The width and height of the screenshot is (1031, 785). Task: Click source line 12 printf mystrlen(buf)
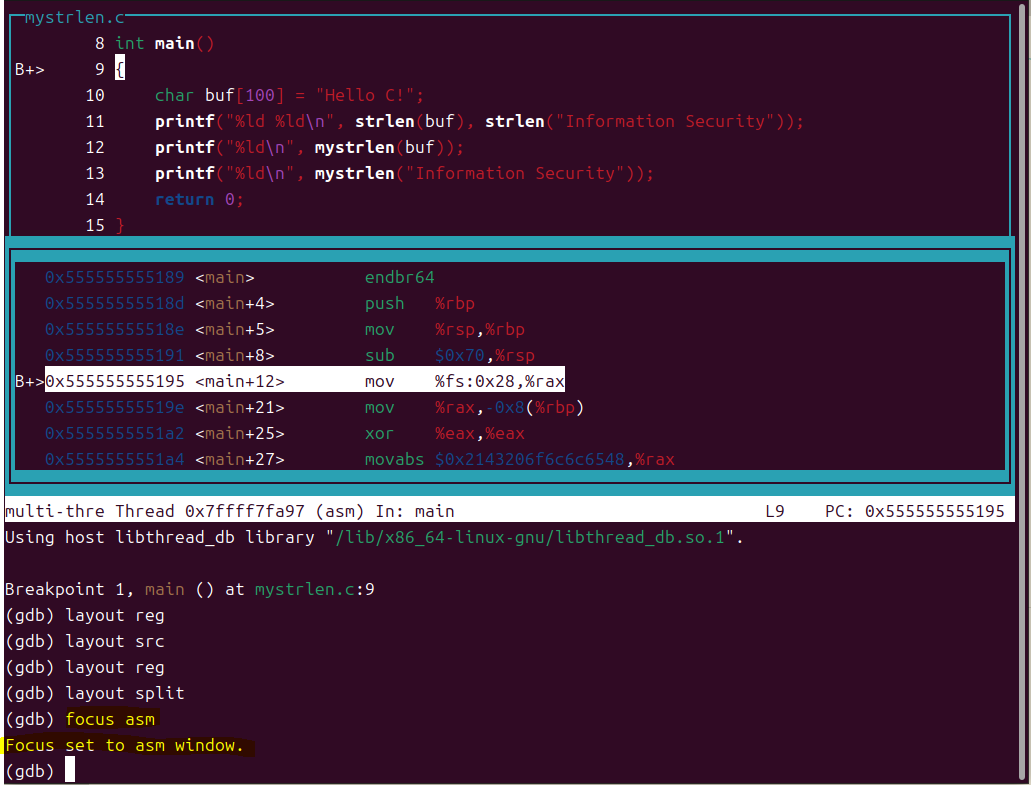click(275, 147)
